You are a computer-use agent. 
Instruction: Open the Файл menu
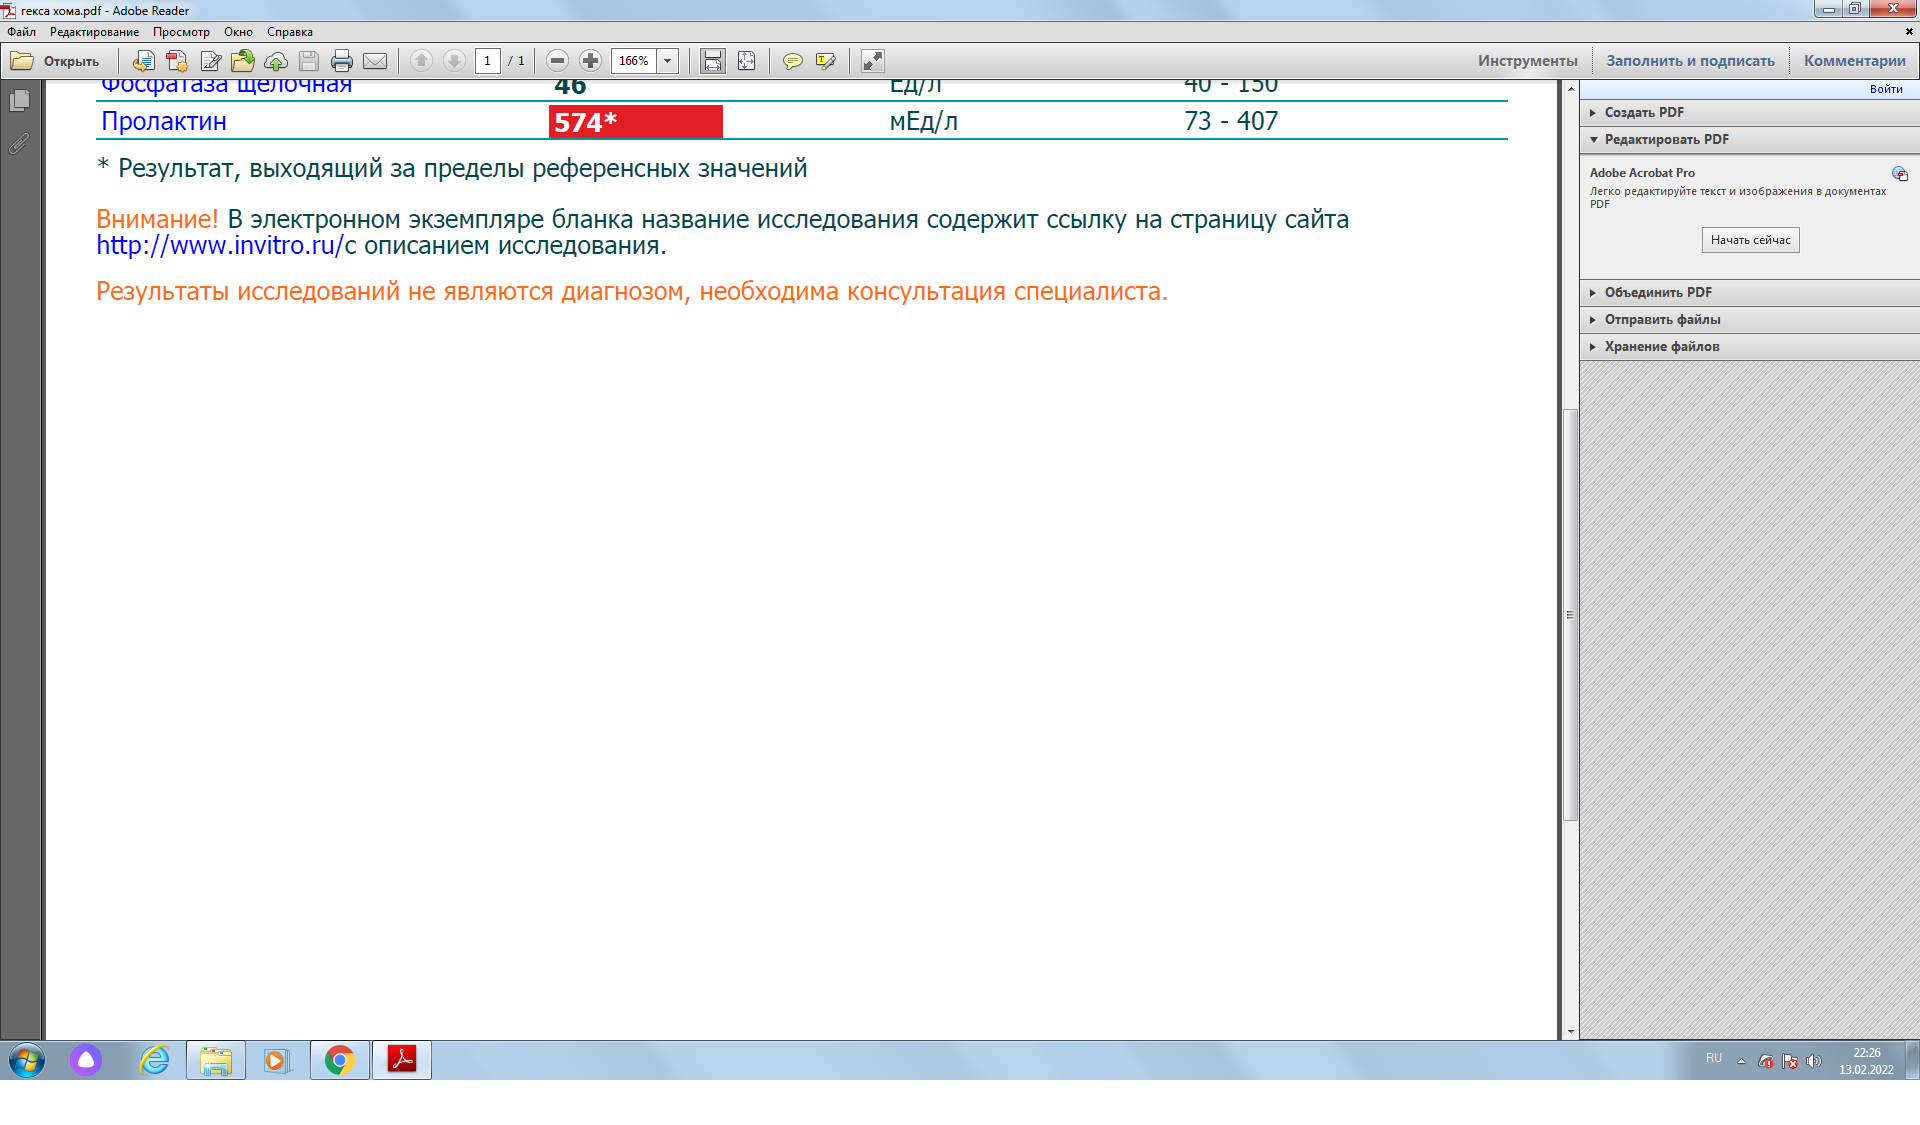(21, 32)
